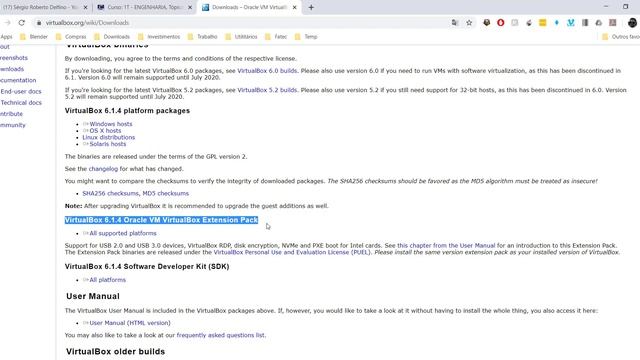Click the Apps shortcut in bookmarks bar
Image resolution: width=640 pixels, height=360 pixels.
pyautogui.click(x=6, y=37)
